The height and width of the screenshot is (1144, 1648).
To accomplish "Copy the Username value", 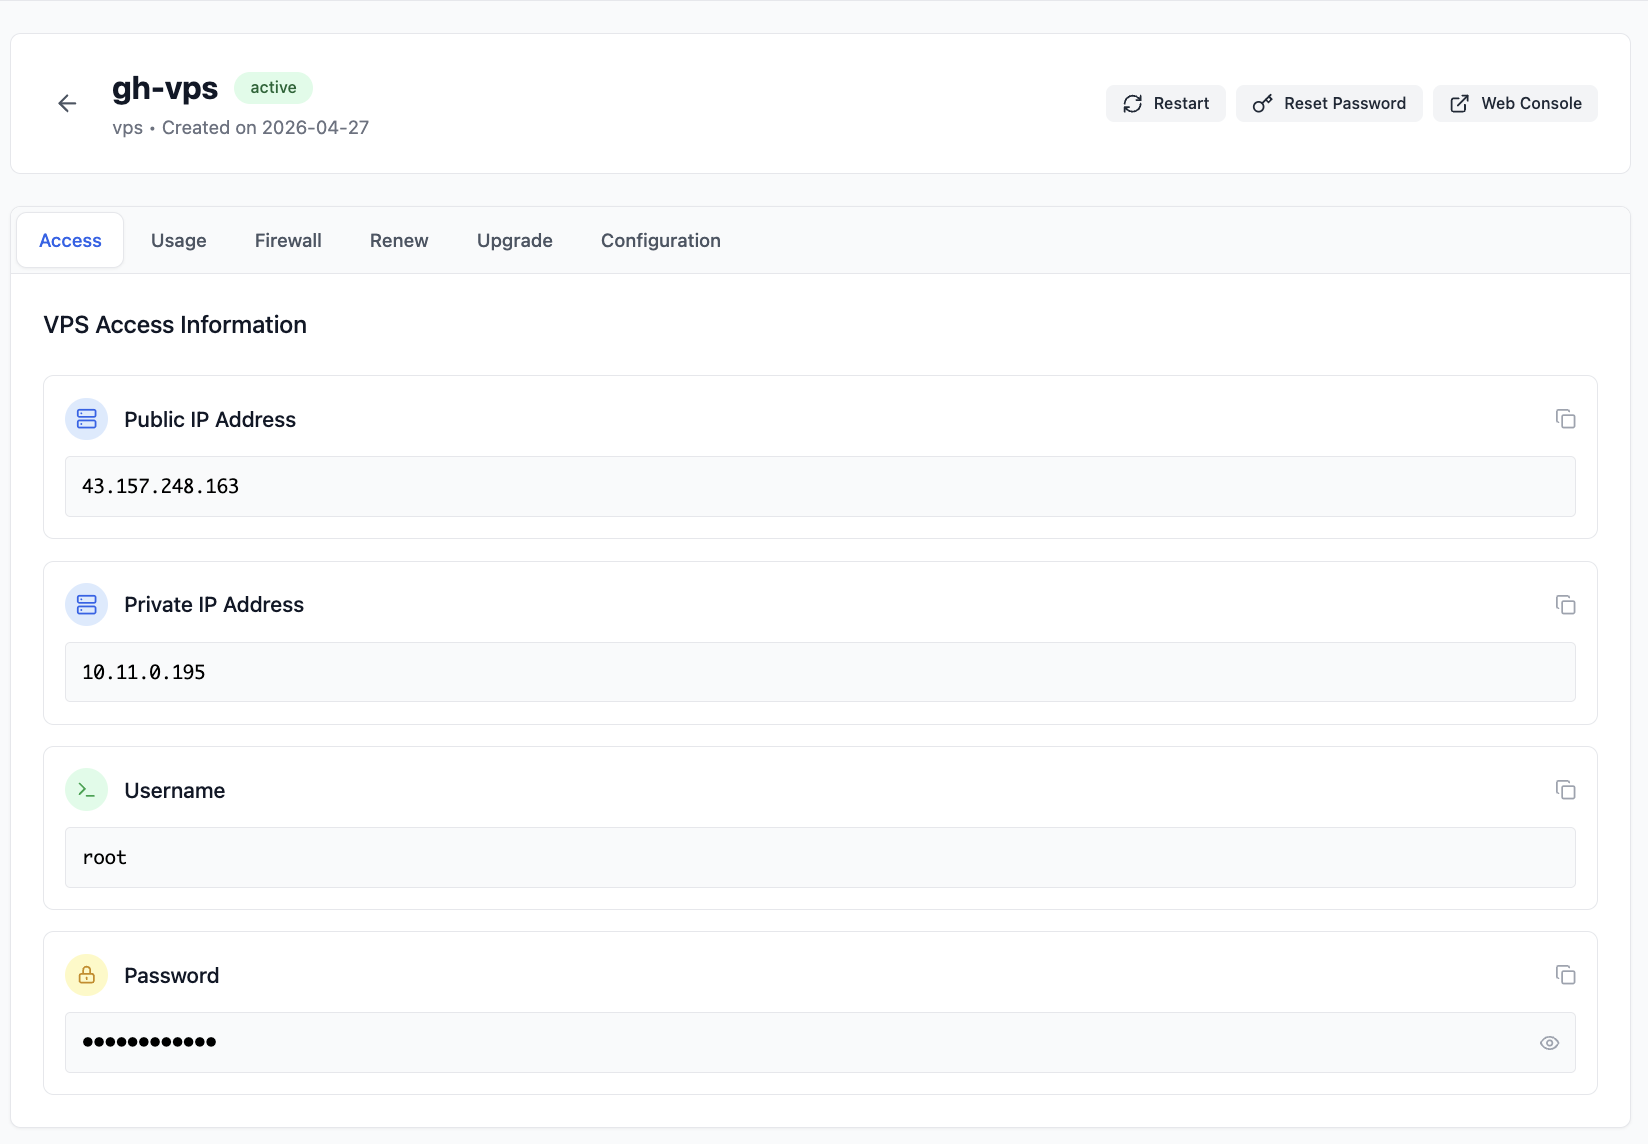I will [x=1565, y=790].
